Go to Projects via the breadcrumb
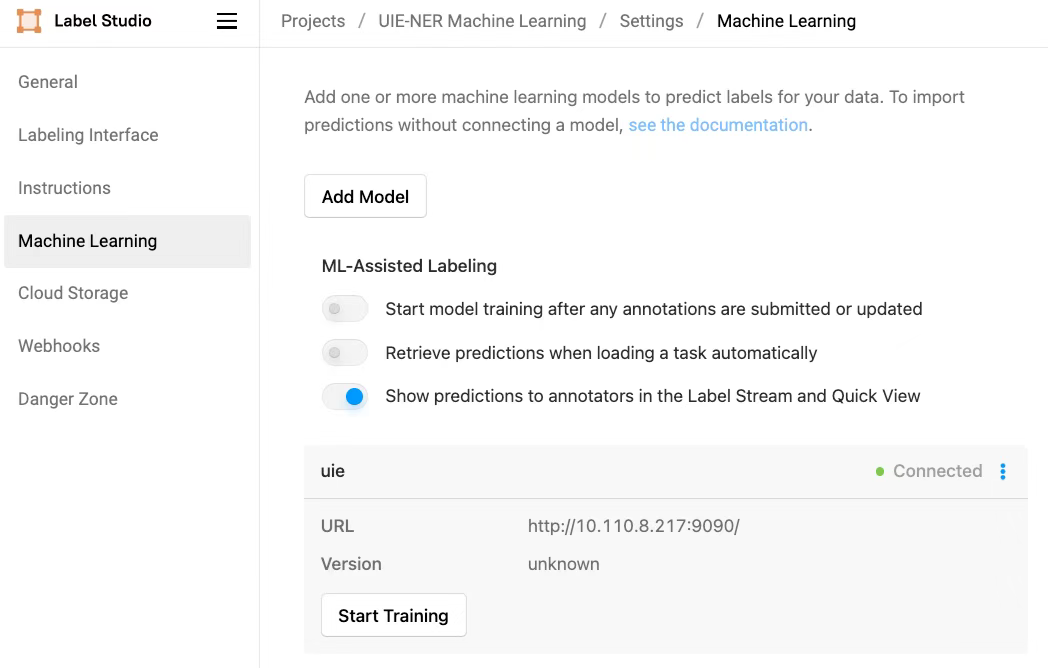 click(x=312, y=20)
